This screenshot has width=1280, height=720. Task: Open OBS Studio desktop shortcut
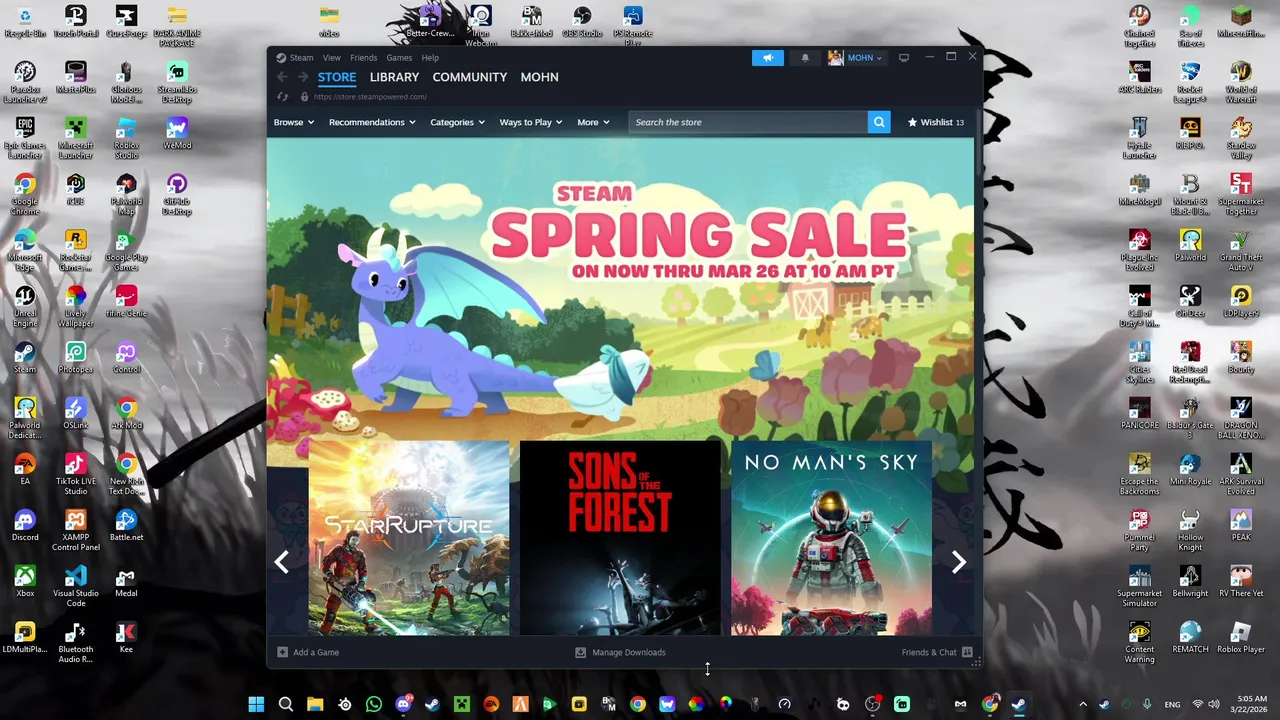pos(582,21)
